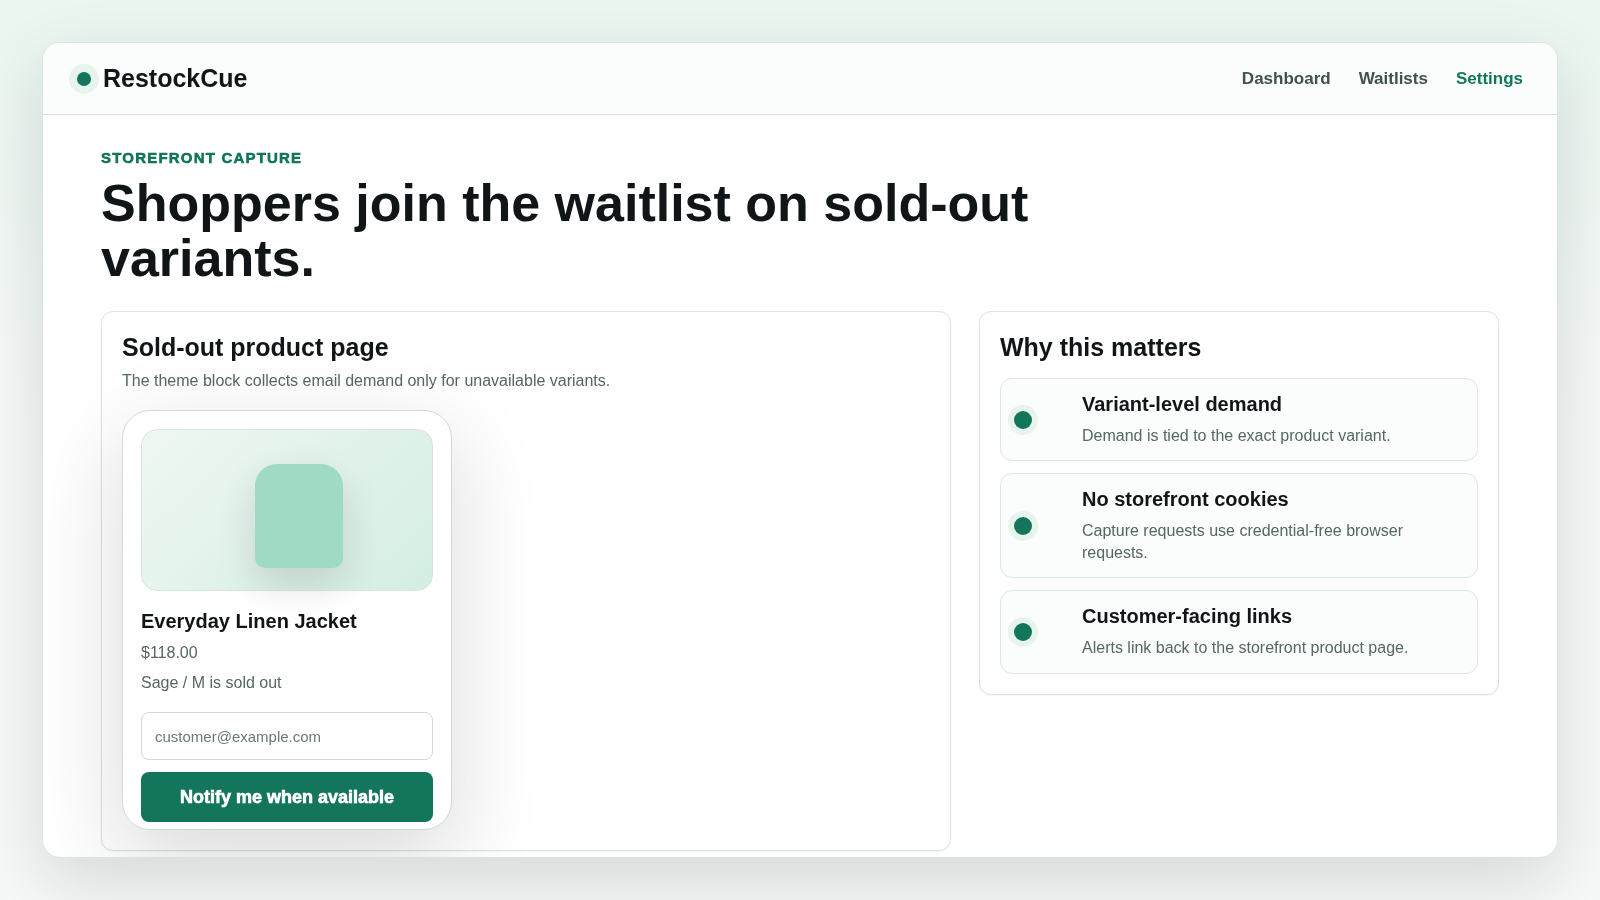Select the Customer-facing links card title
This screenshot has height=900, width=1600.
click(1187, 616)
